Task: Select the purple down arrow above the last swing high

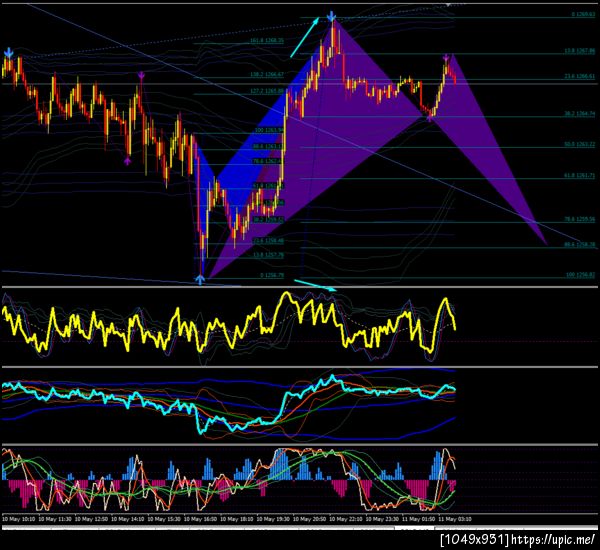Action: tap(446, 58)
